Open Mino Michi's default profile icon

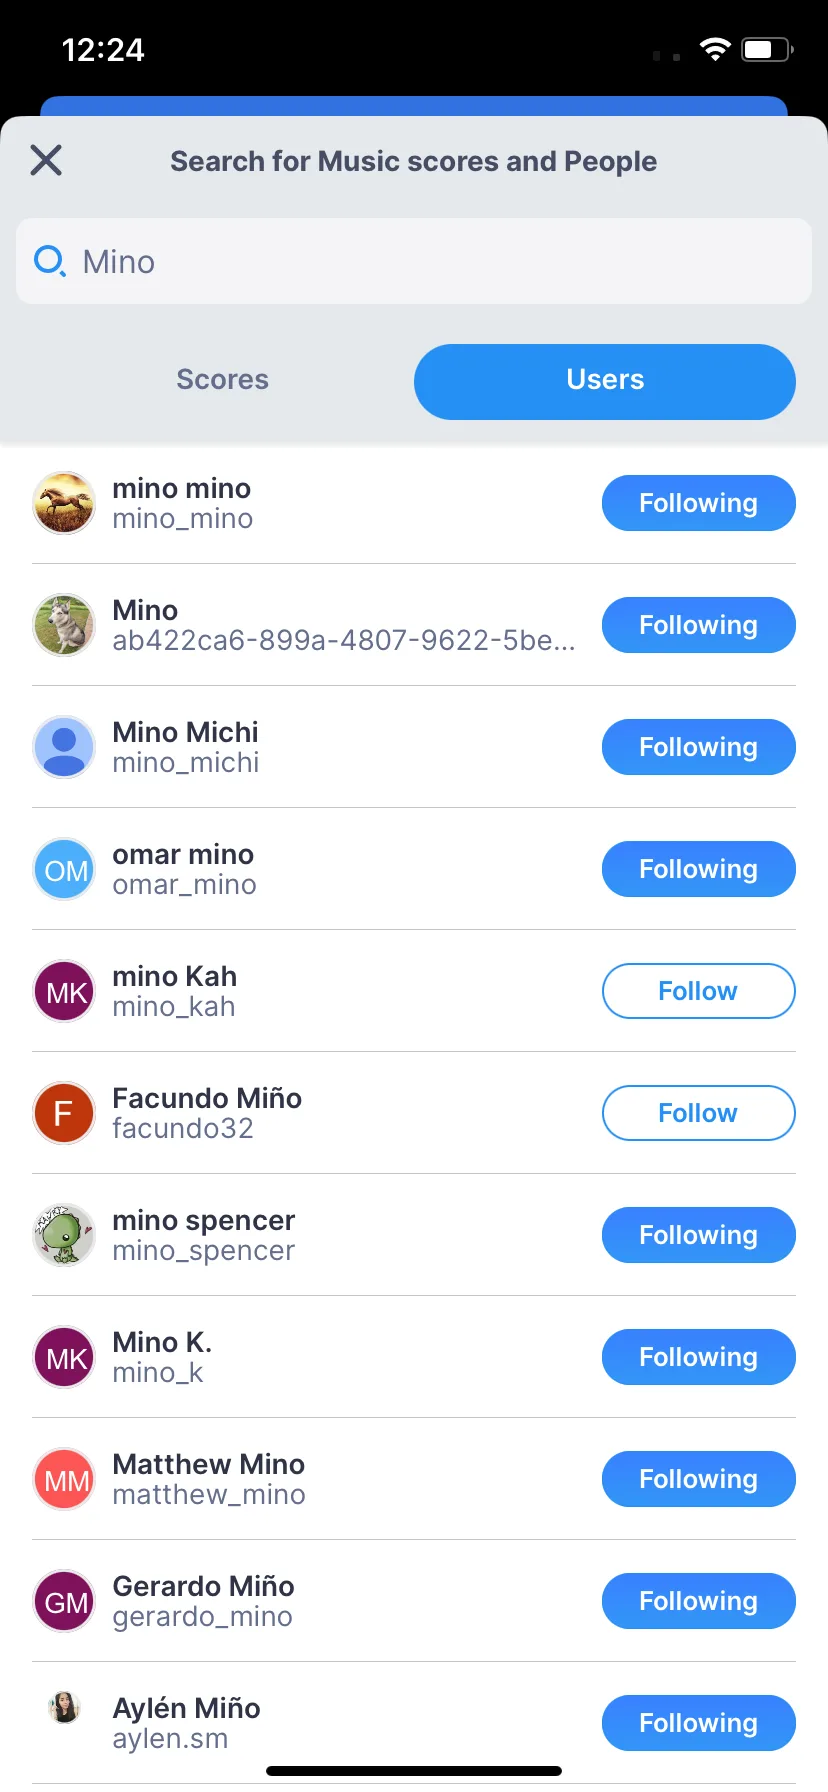tap(64, 747)
